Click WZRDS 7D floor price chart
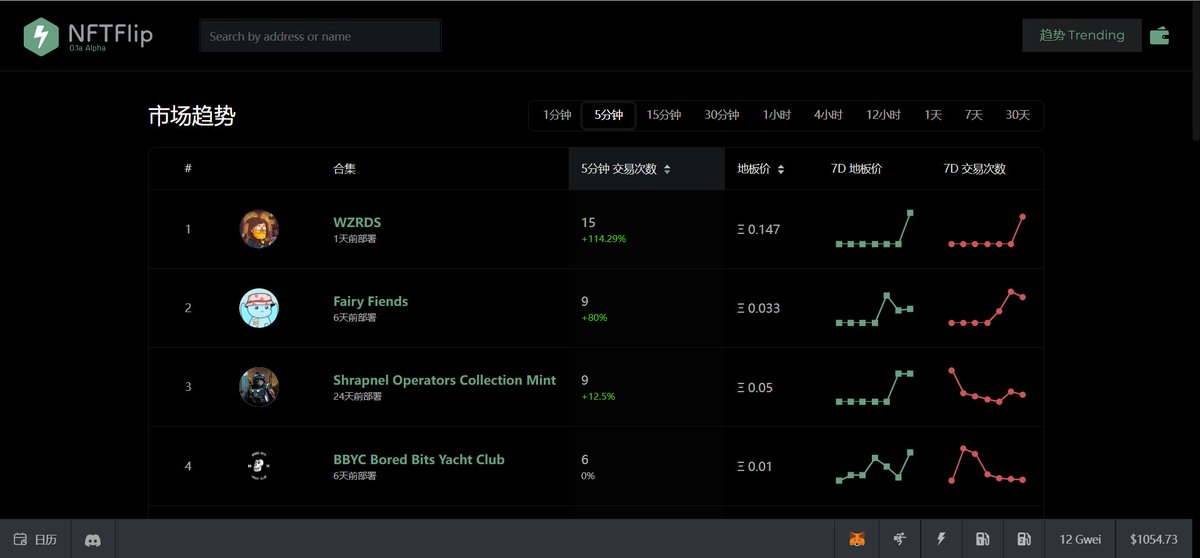1200x558 pixels. point(874,228)
